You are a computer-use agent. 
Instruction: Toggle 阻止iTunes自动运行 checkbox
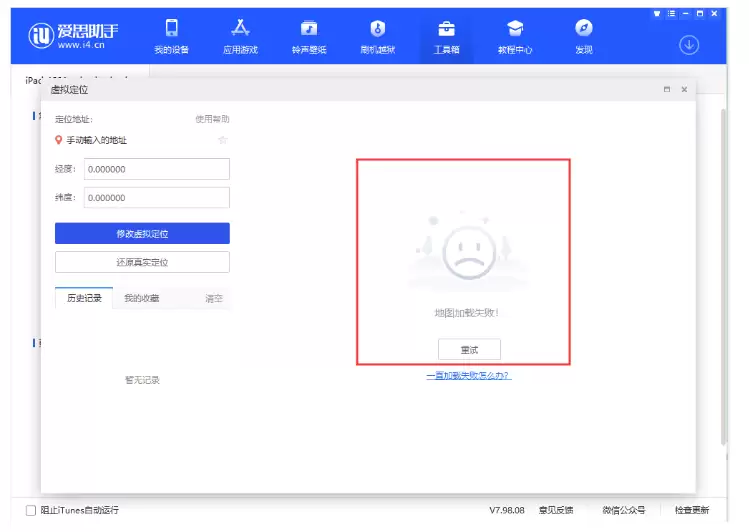point(31,511)
